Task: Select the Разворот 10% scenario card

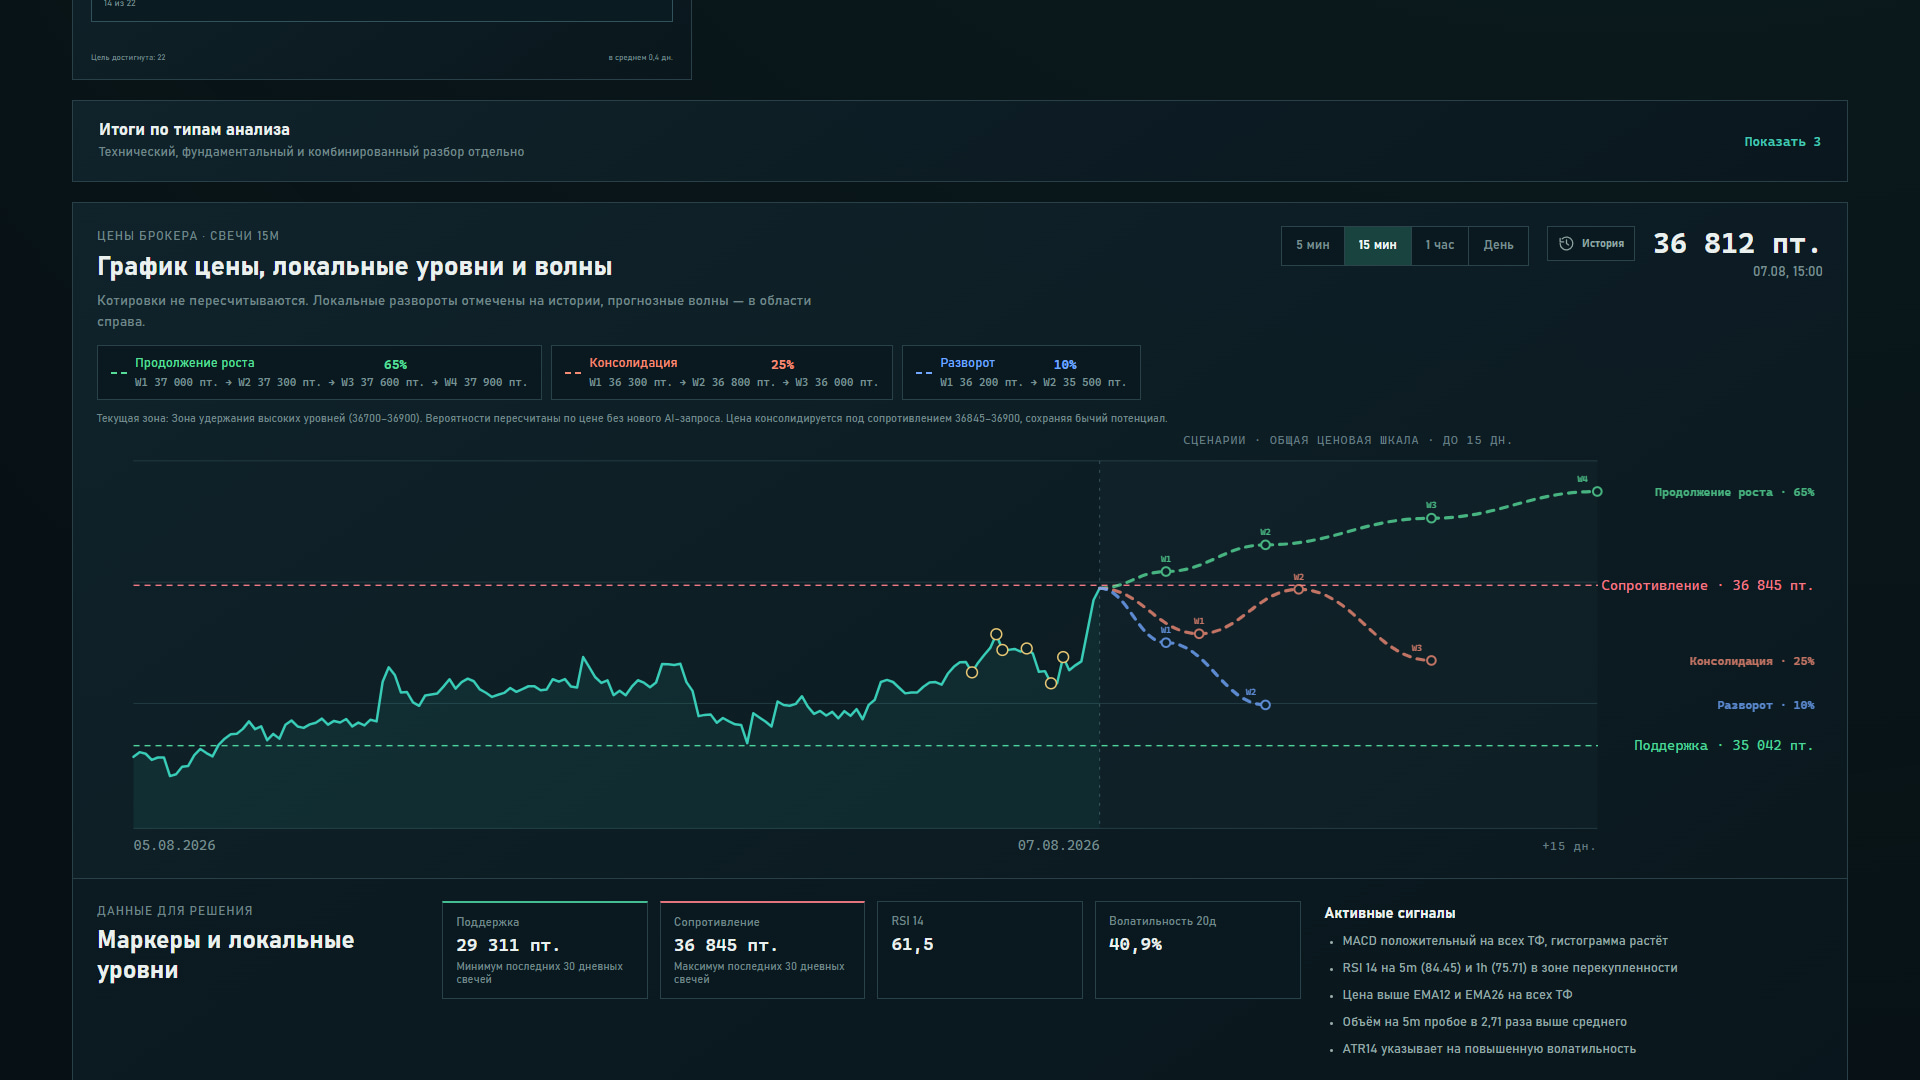Action: coord(1021,372)
